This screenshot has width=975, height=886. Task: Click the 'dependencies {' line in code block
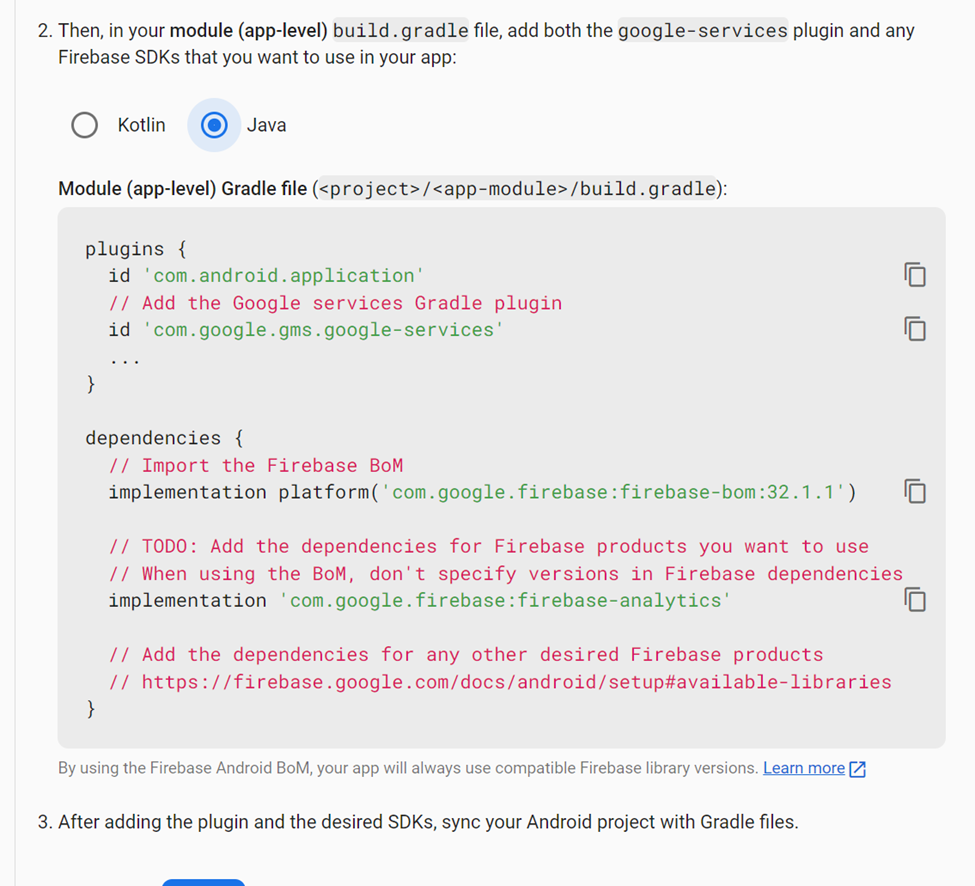164,438
